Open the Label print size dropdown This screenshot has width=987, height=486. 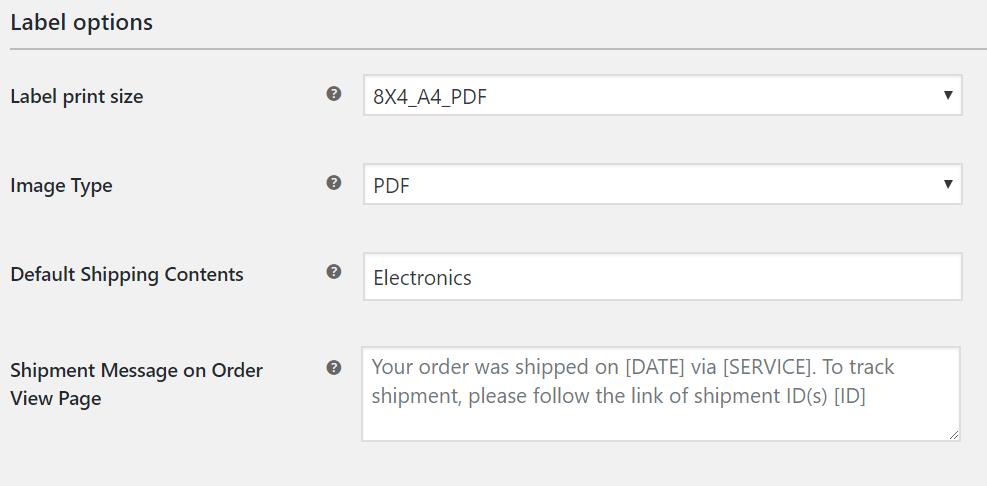click(662, 96)
